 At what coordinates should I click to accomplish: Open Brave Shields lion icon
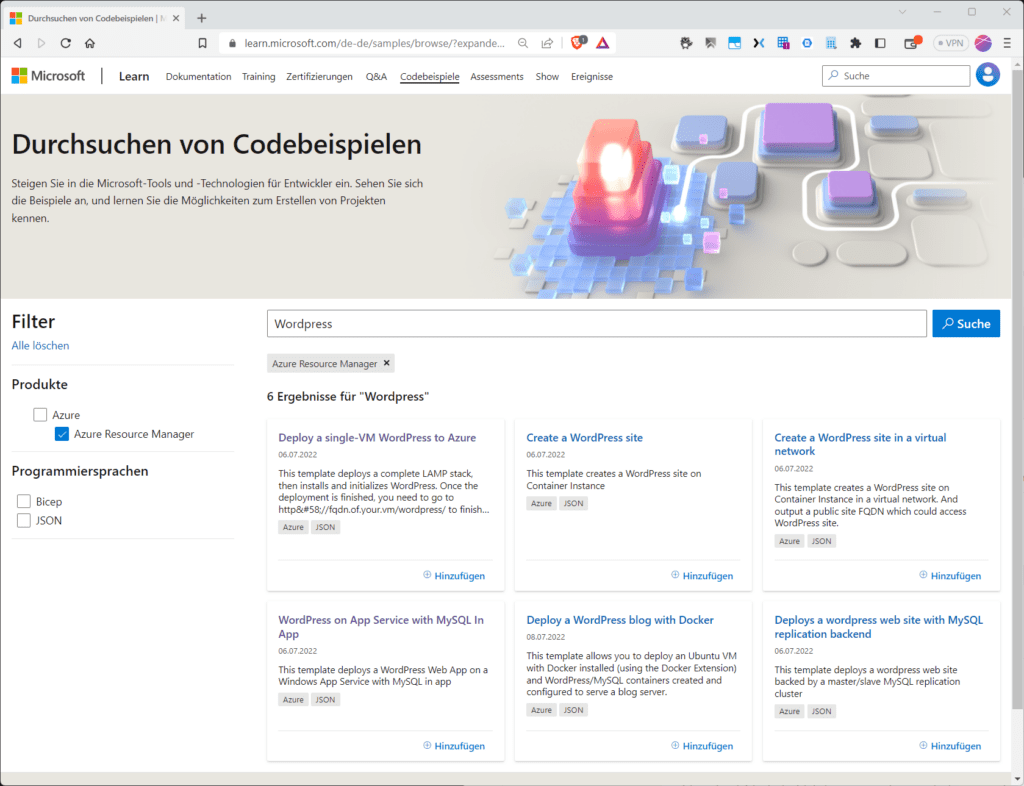(578, 43)
